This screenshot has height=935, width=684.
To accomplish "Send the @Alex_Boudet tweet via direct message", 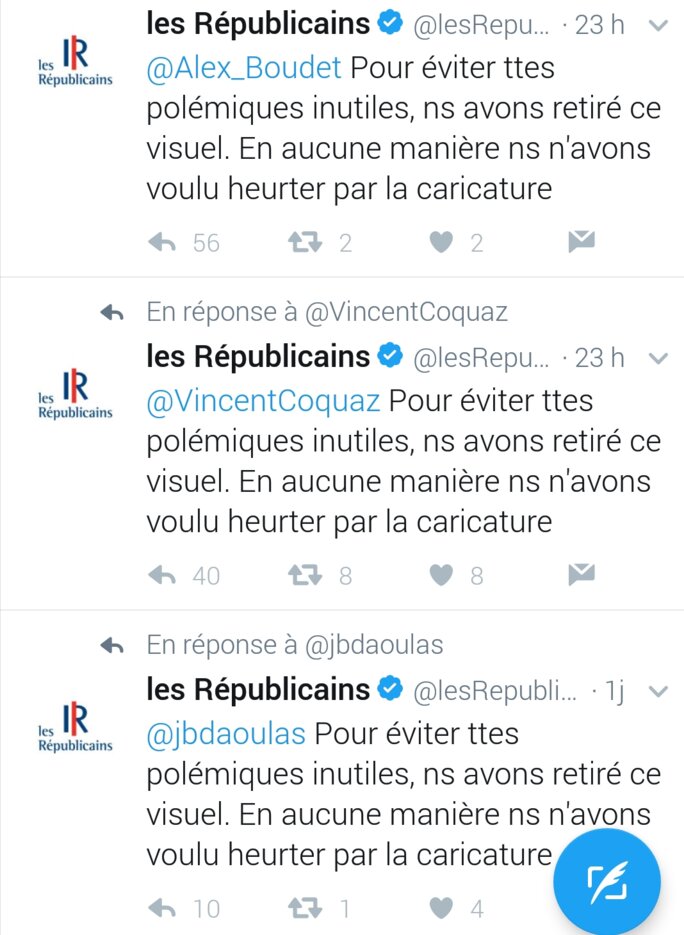I will pos(581,241).
